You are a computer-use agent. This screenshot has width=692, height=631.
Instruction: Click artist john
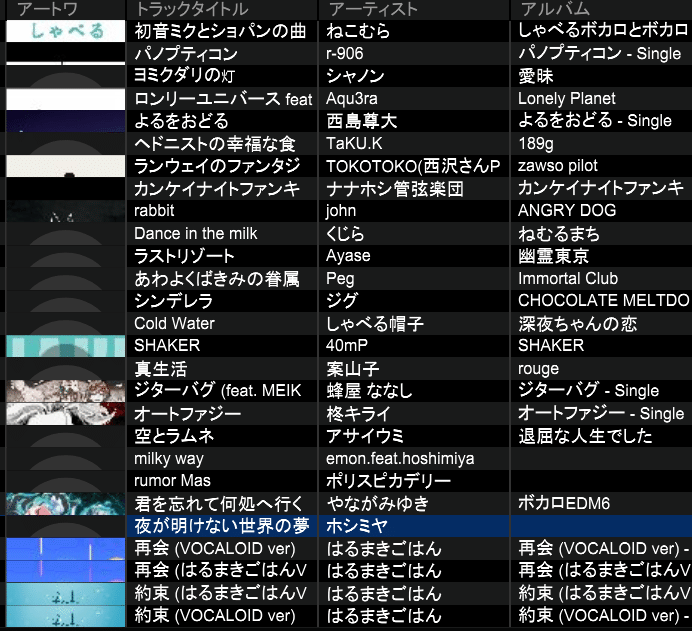341,211
